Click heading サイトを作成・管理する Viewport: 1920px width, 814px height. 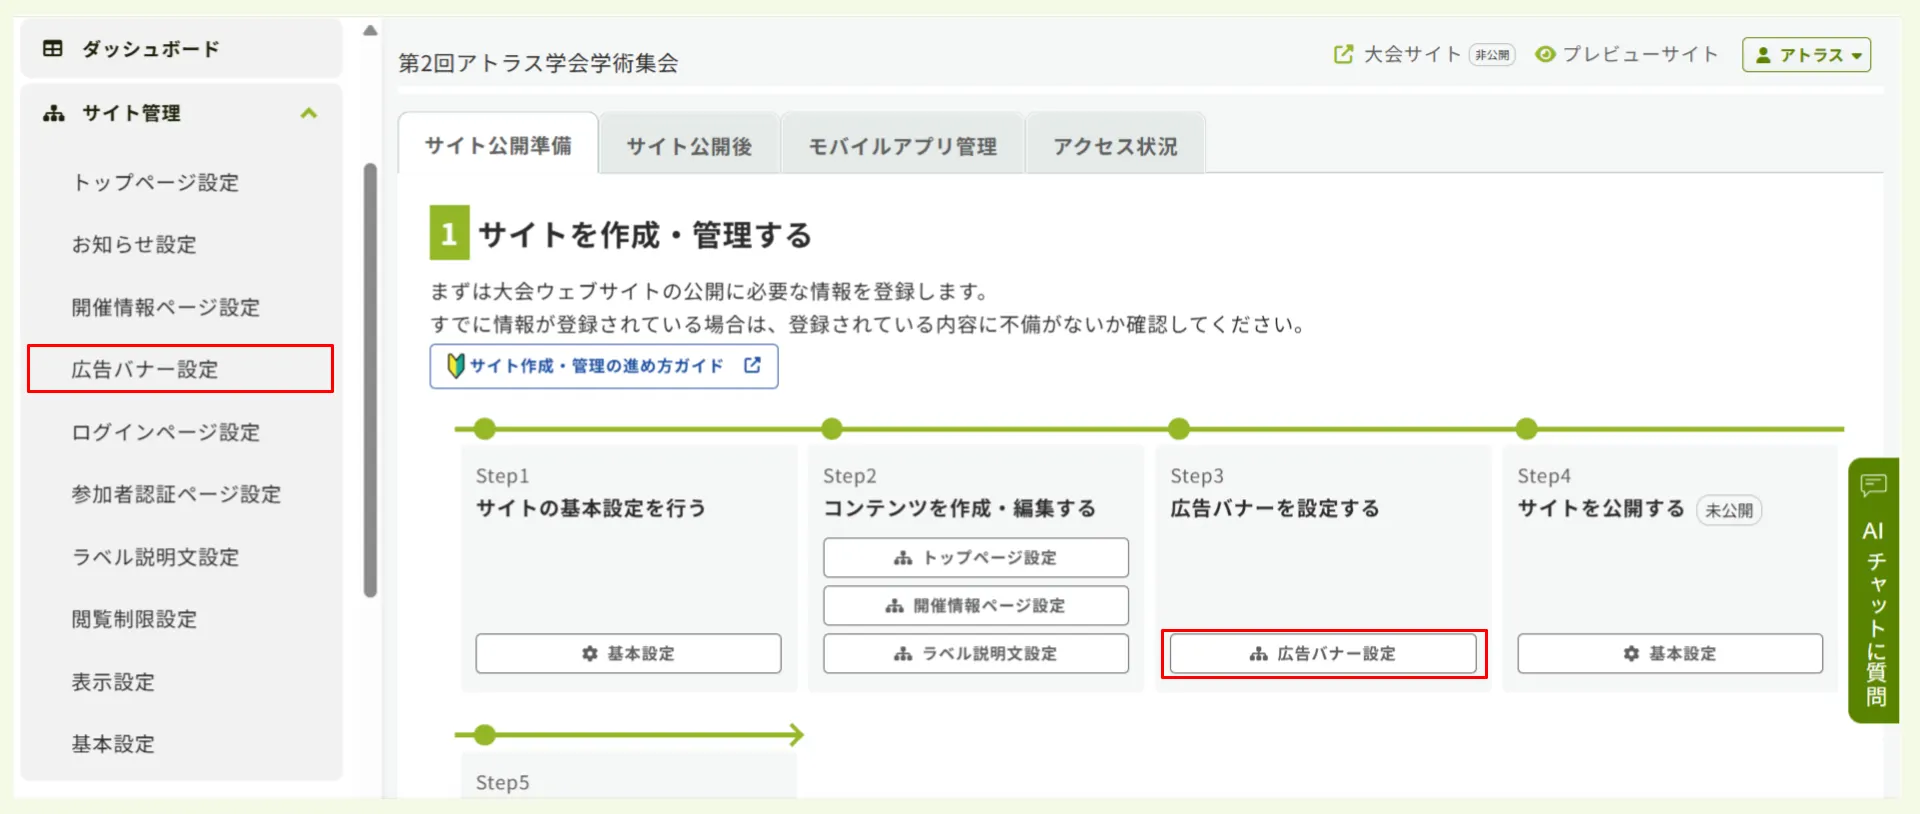645,235
